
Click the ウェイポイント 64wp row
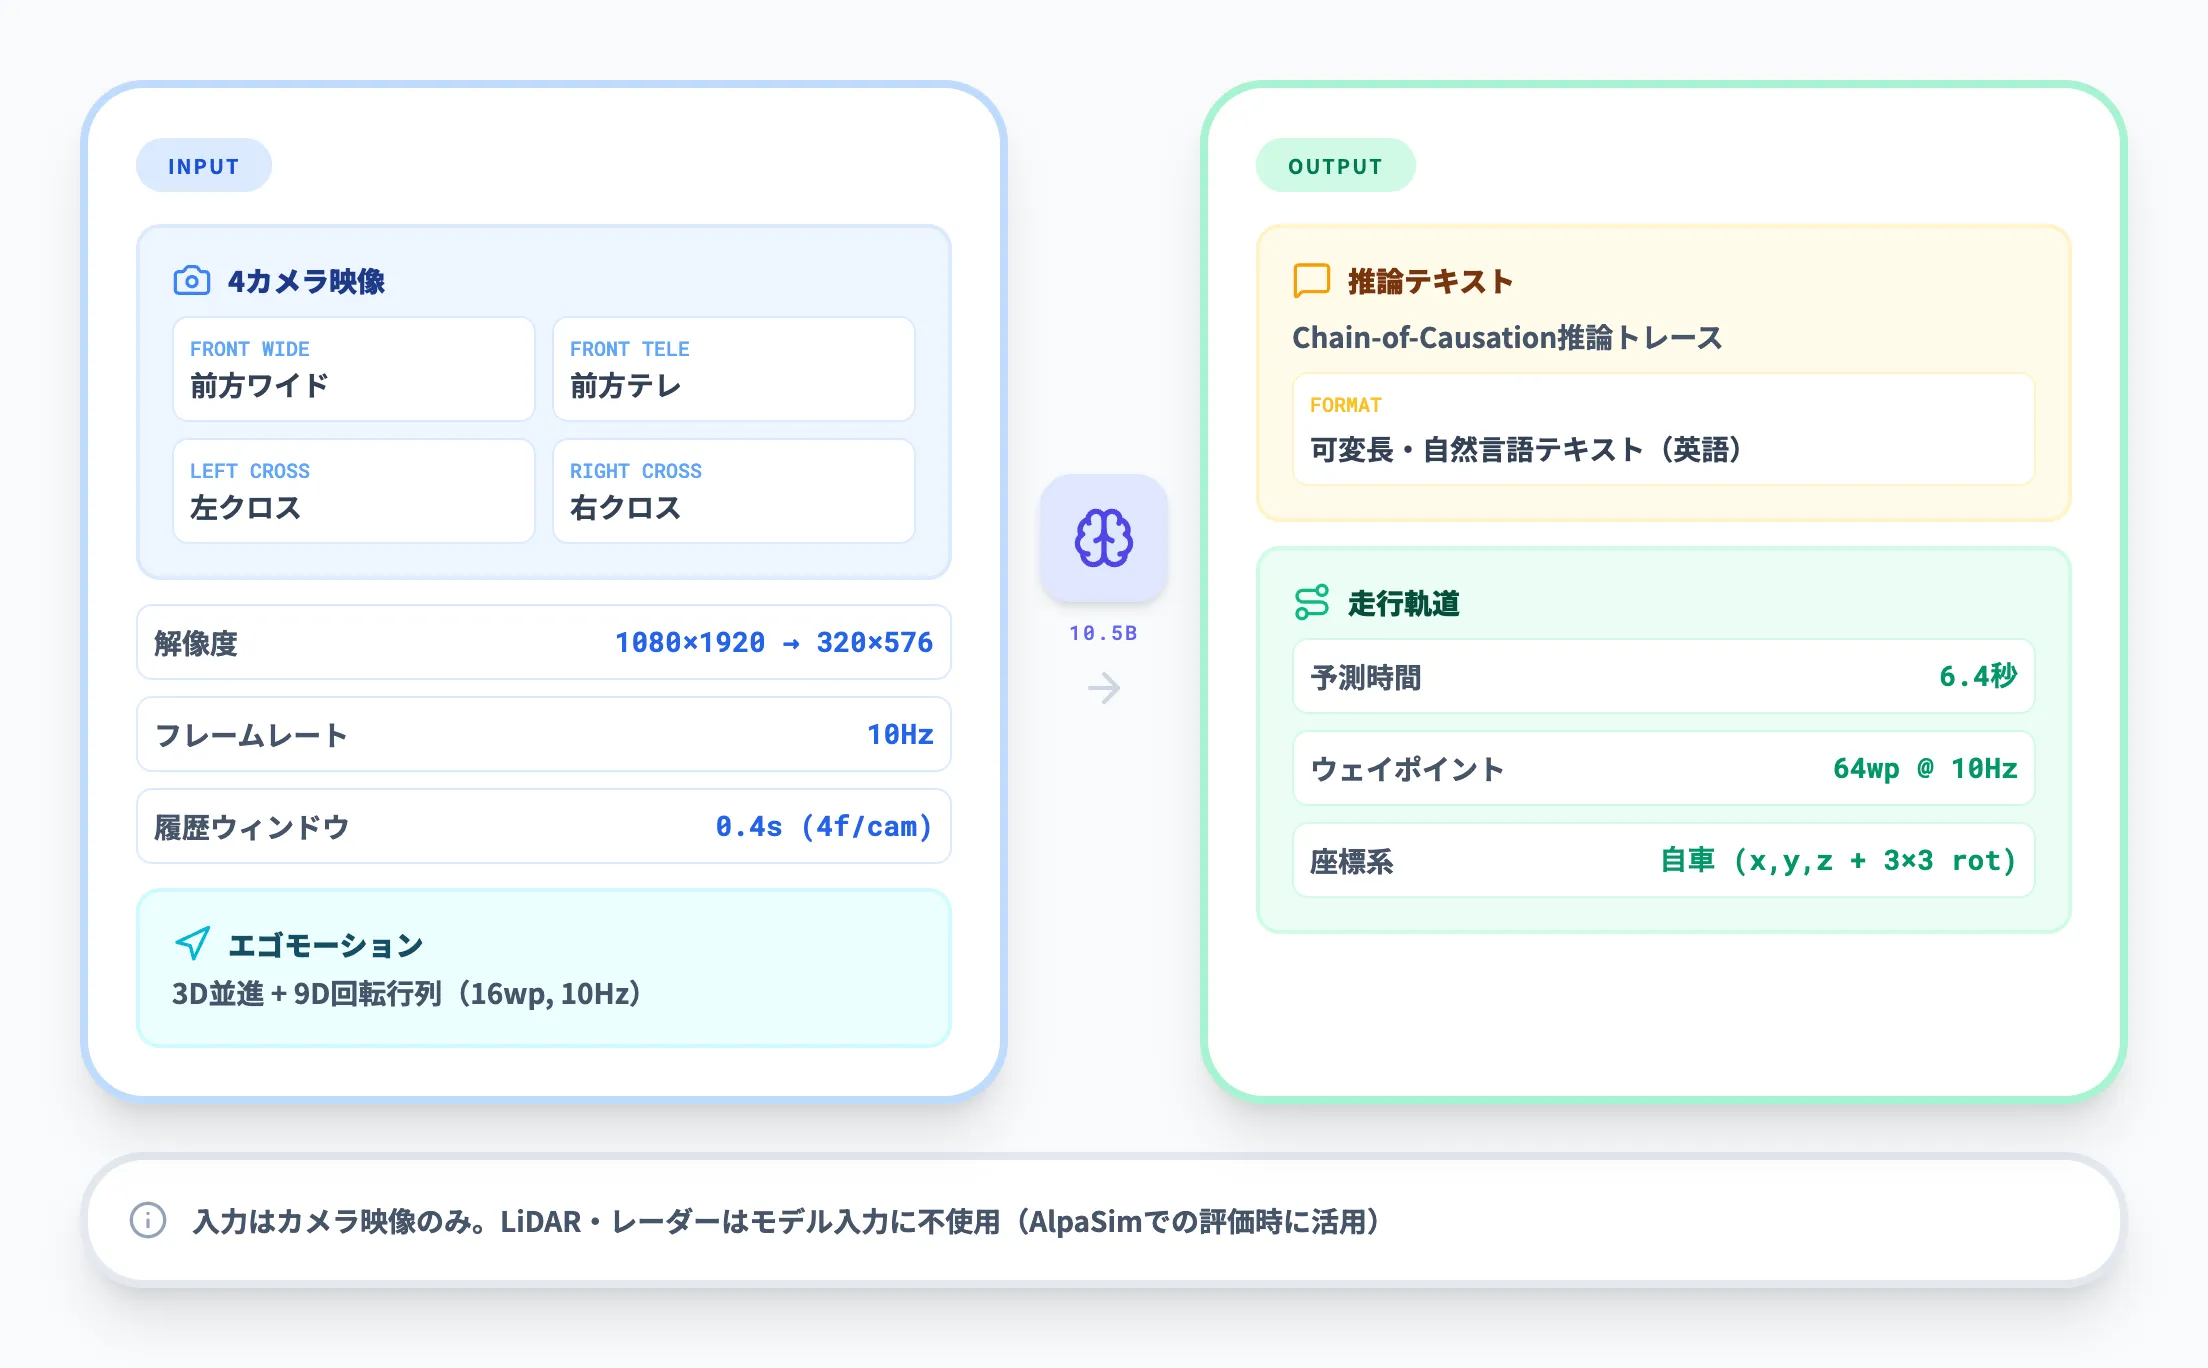point(1662,769)
